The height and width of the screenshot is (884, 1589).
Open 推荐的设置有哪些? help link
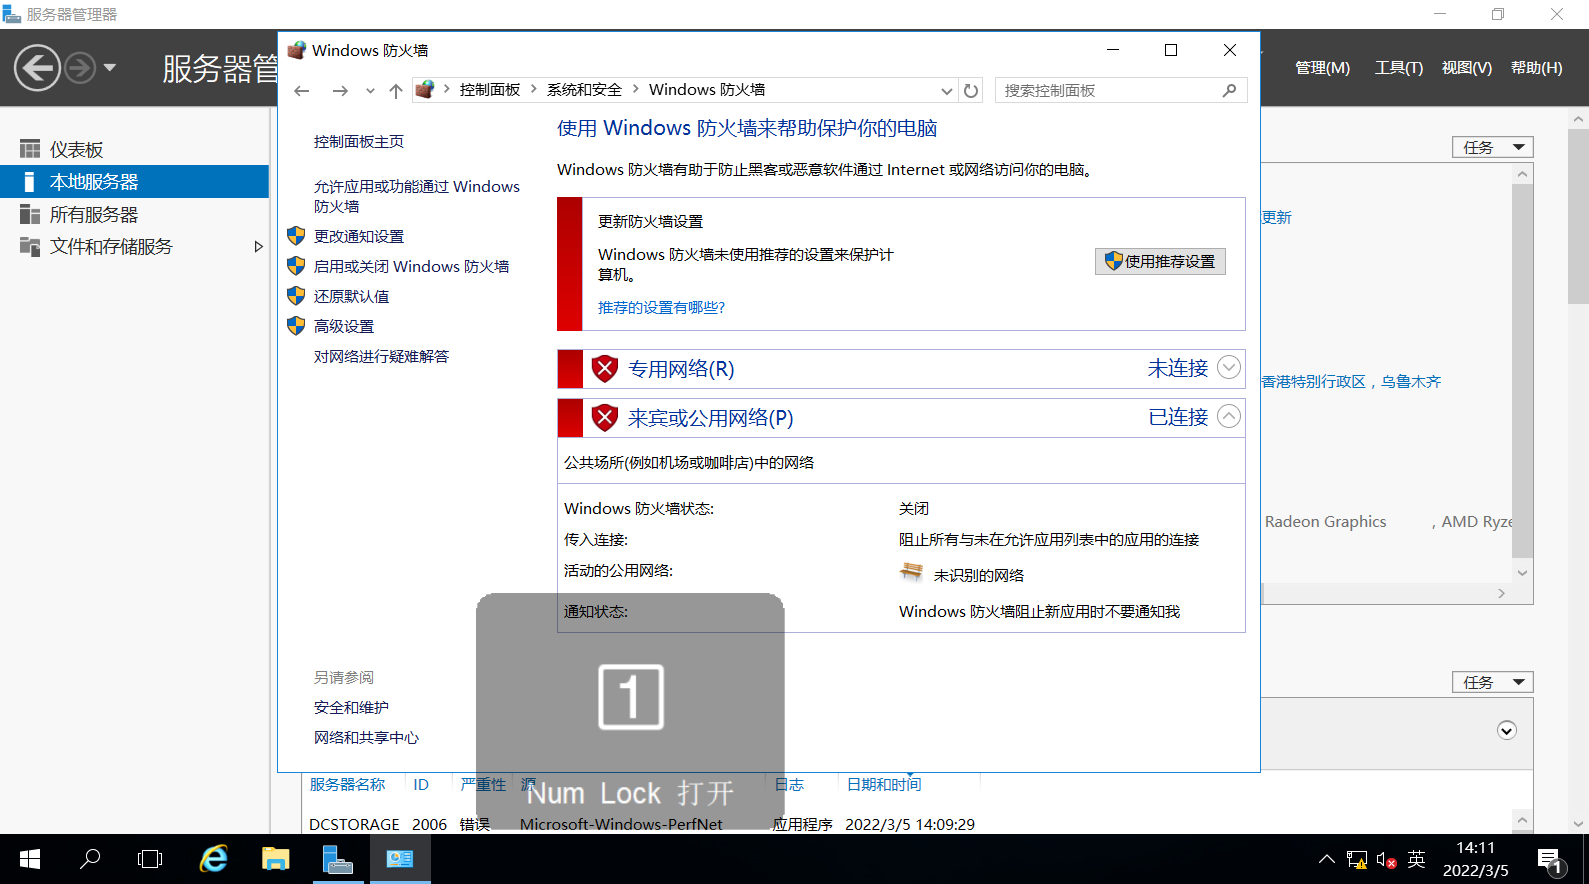(x=661, y=308)
